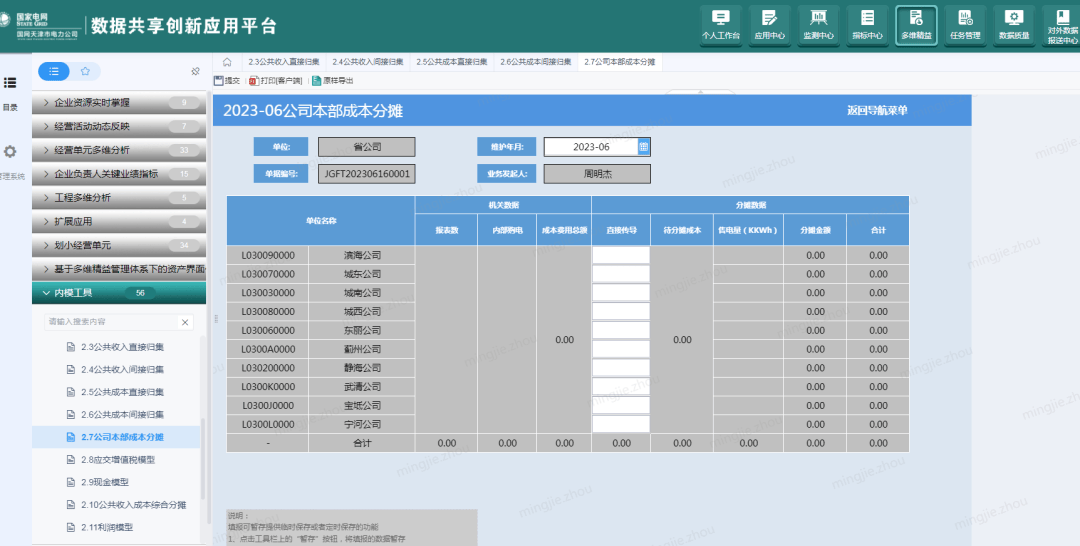Click the 提交 save toolbar button
Screen dimensions: 1080x546
click(x=227, y=81)
